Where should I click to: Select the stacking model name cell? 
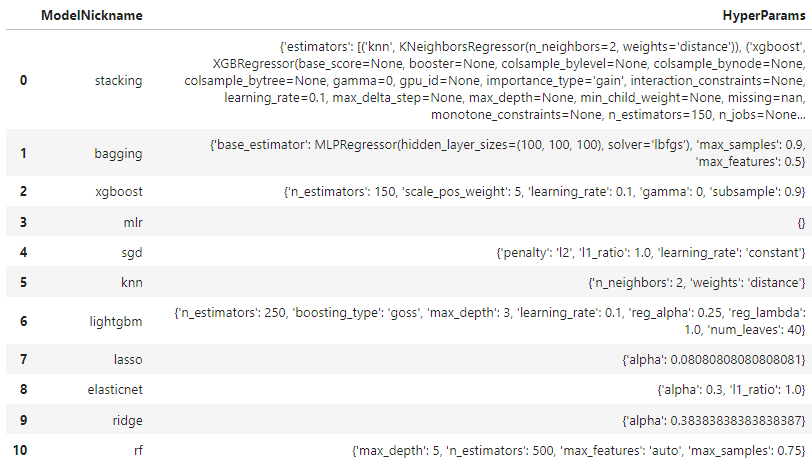tap(120, 81)
